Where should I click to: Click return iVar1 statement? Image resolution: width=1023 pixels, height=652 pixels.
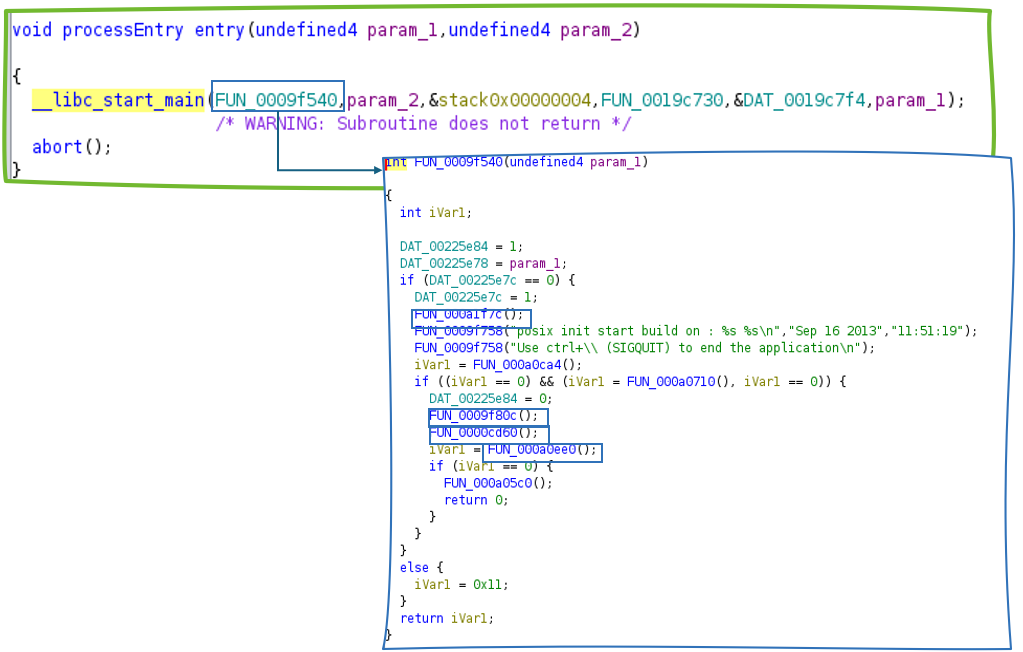pos(447,618)
